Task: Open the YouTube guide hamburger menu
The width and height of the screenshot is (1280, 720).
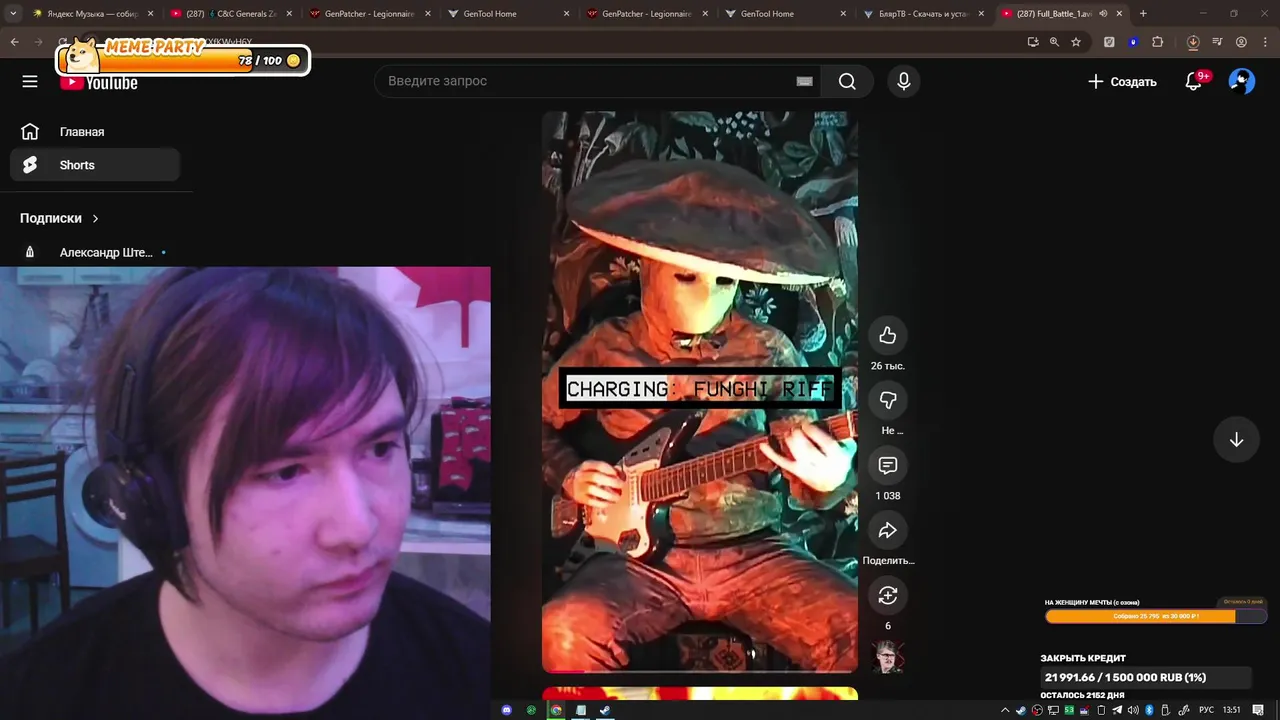Action: point(30,81)
